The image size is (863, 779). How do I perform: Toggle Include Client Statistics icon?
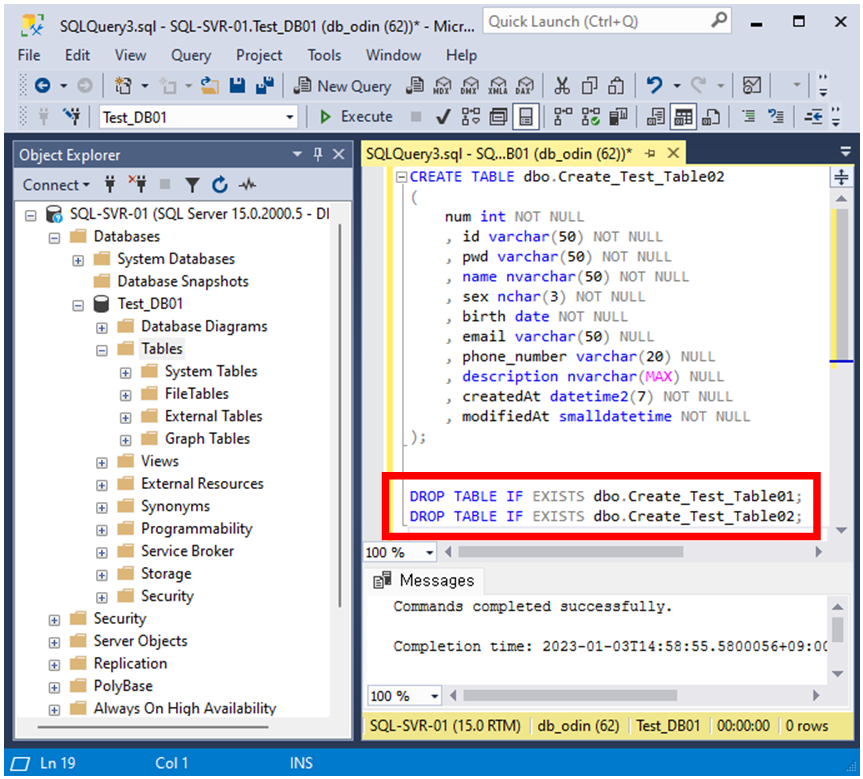coord(618,117)
